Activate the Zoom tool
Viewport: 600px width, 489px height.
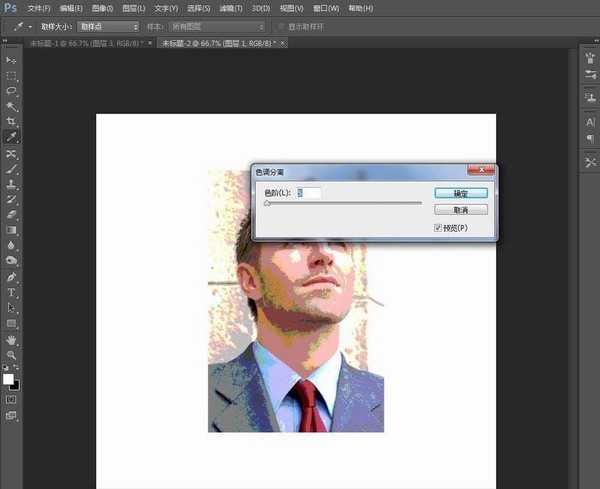12,355
